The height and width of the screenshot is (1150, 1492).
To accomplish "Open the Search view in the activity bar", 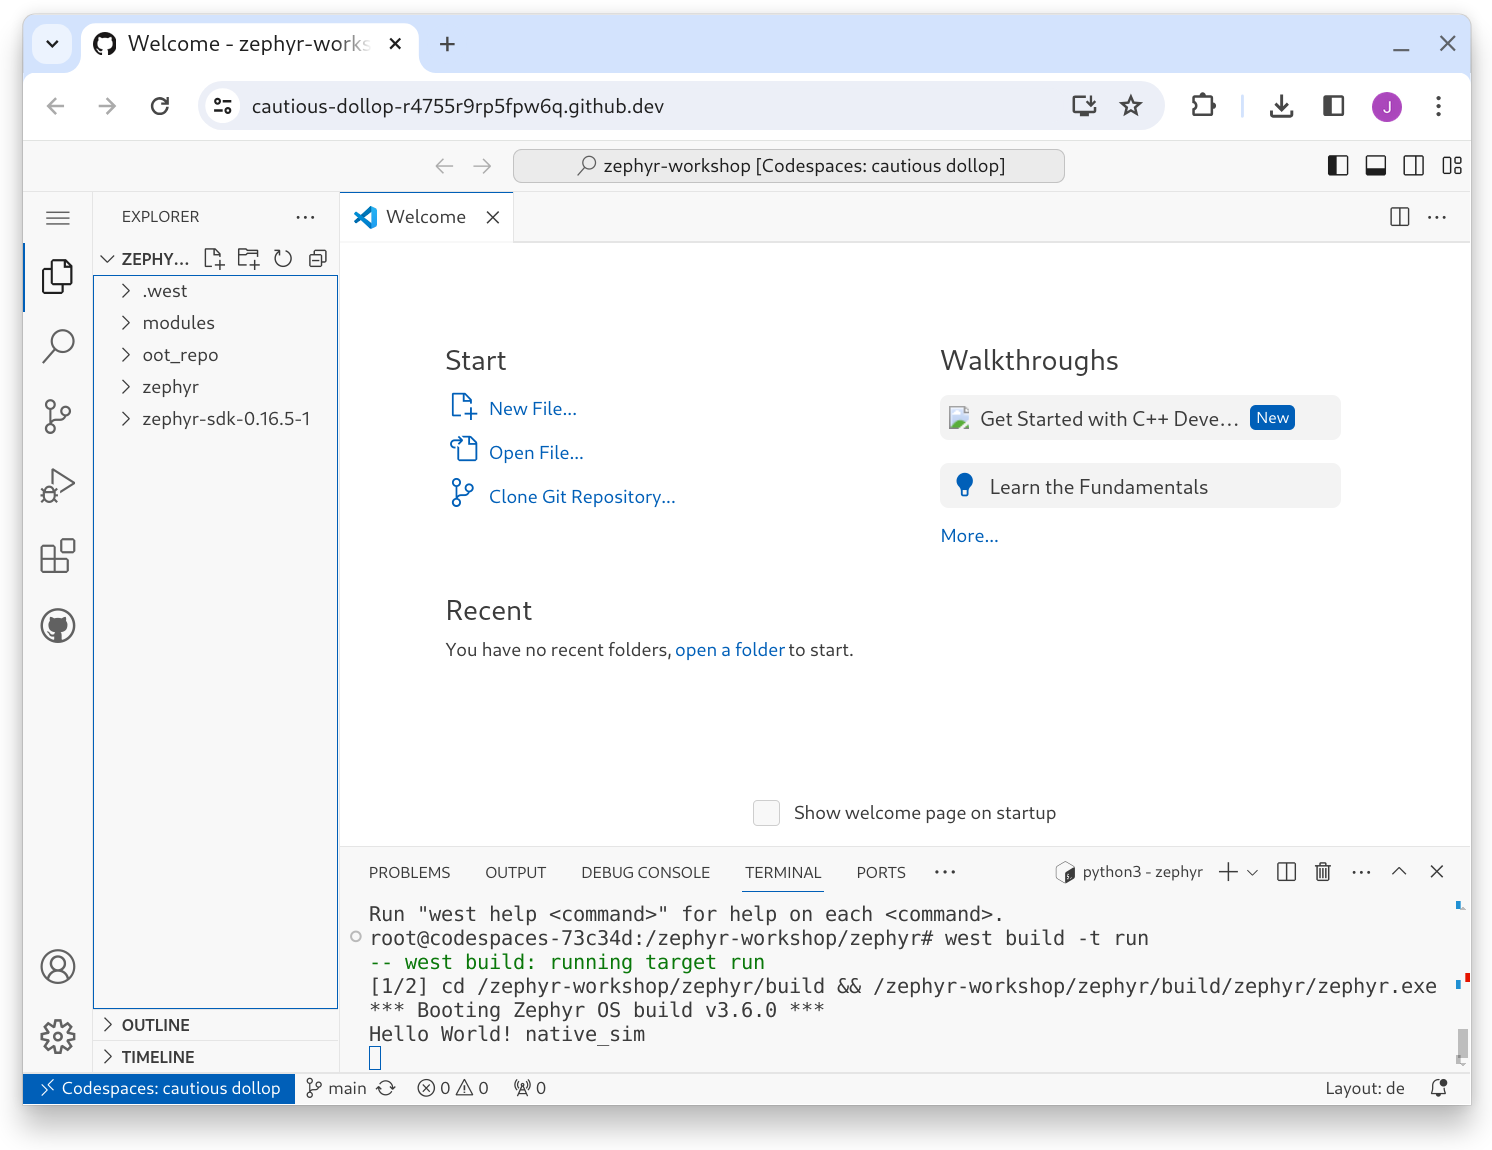I will 58,345.
